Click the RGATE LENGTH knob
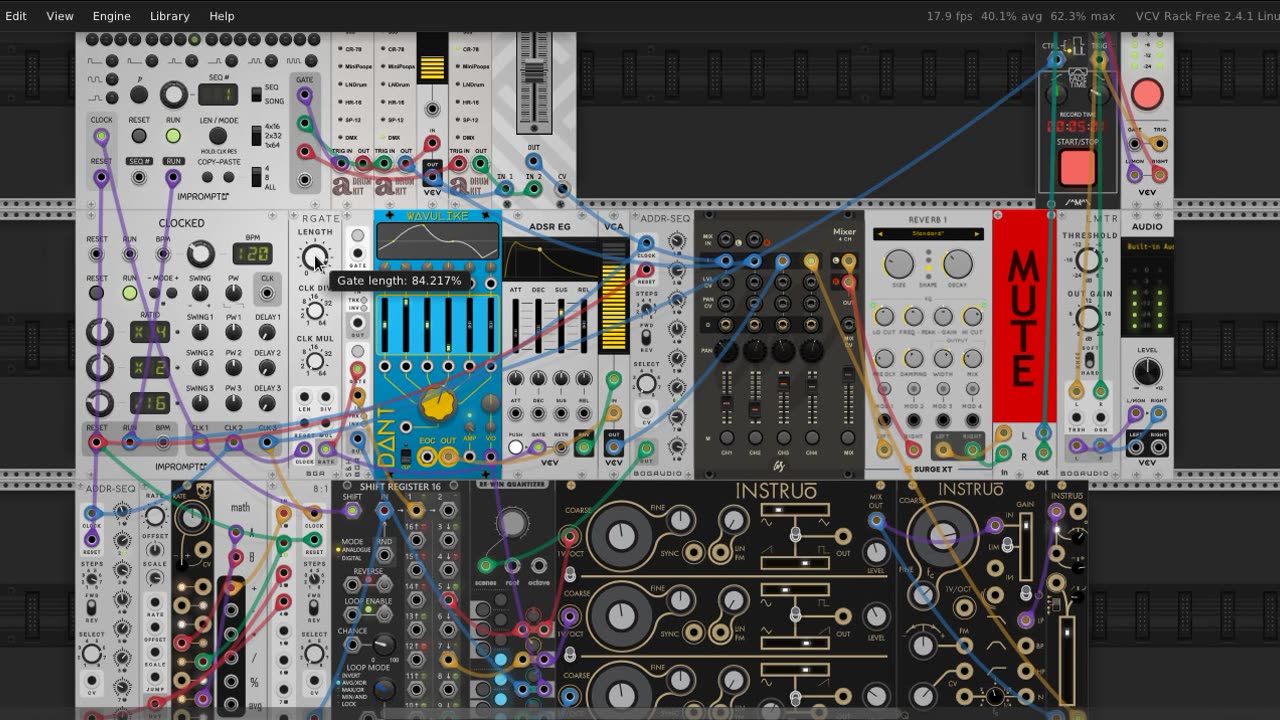Screen dimensions: 1280x720 pyautogui.click(x=315, y=258)
